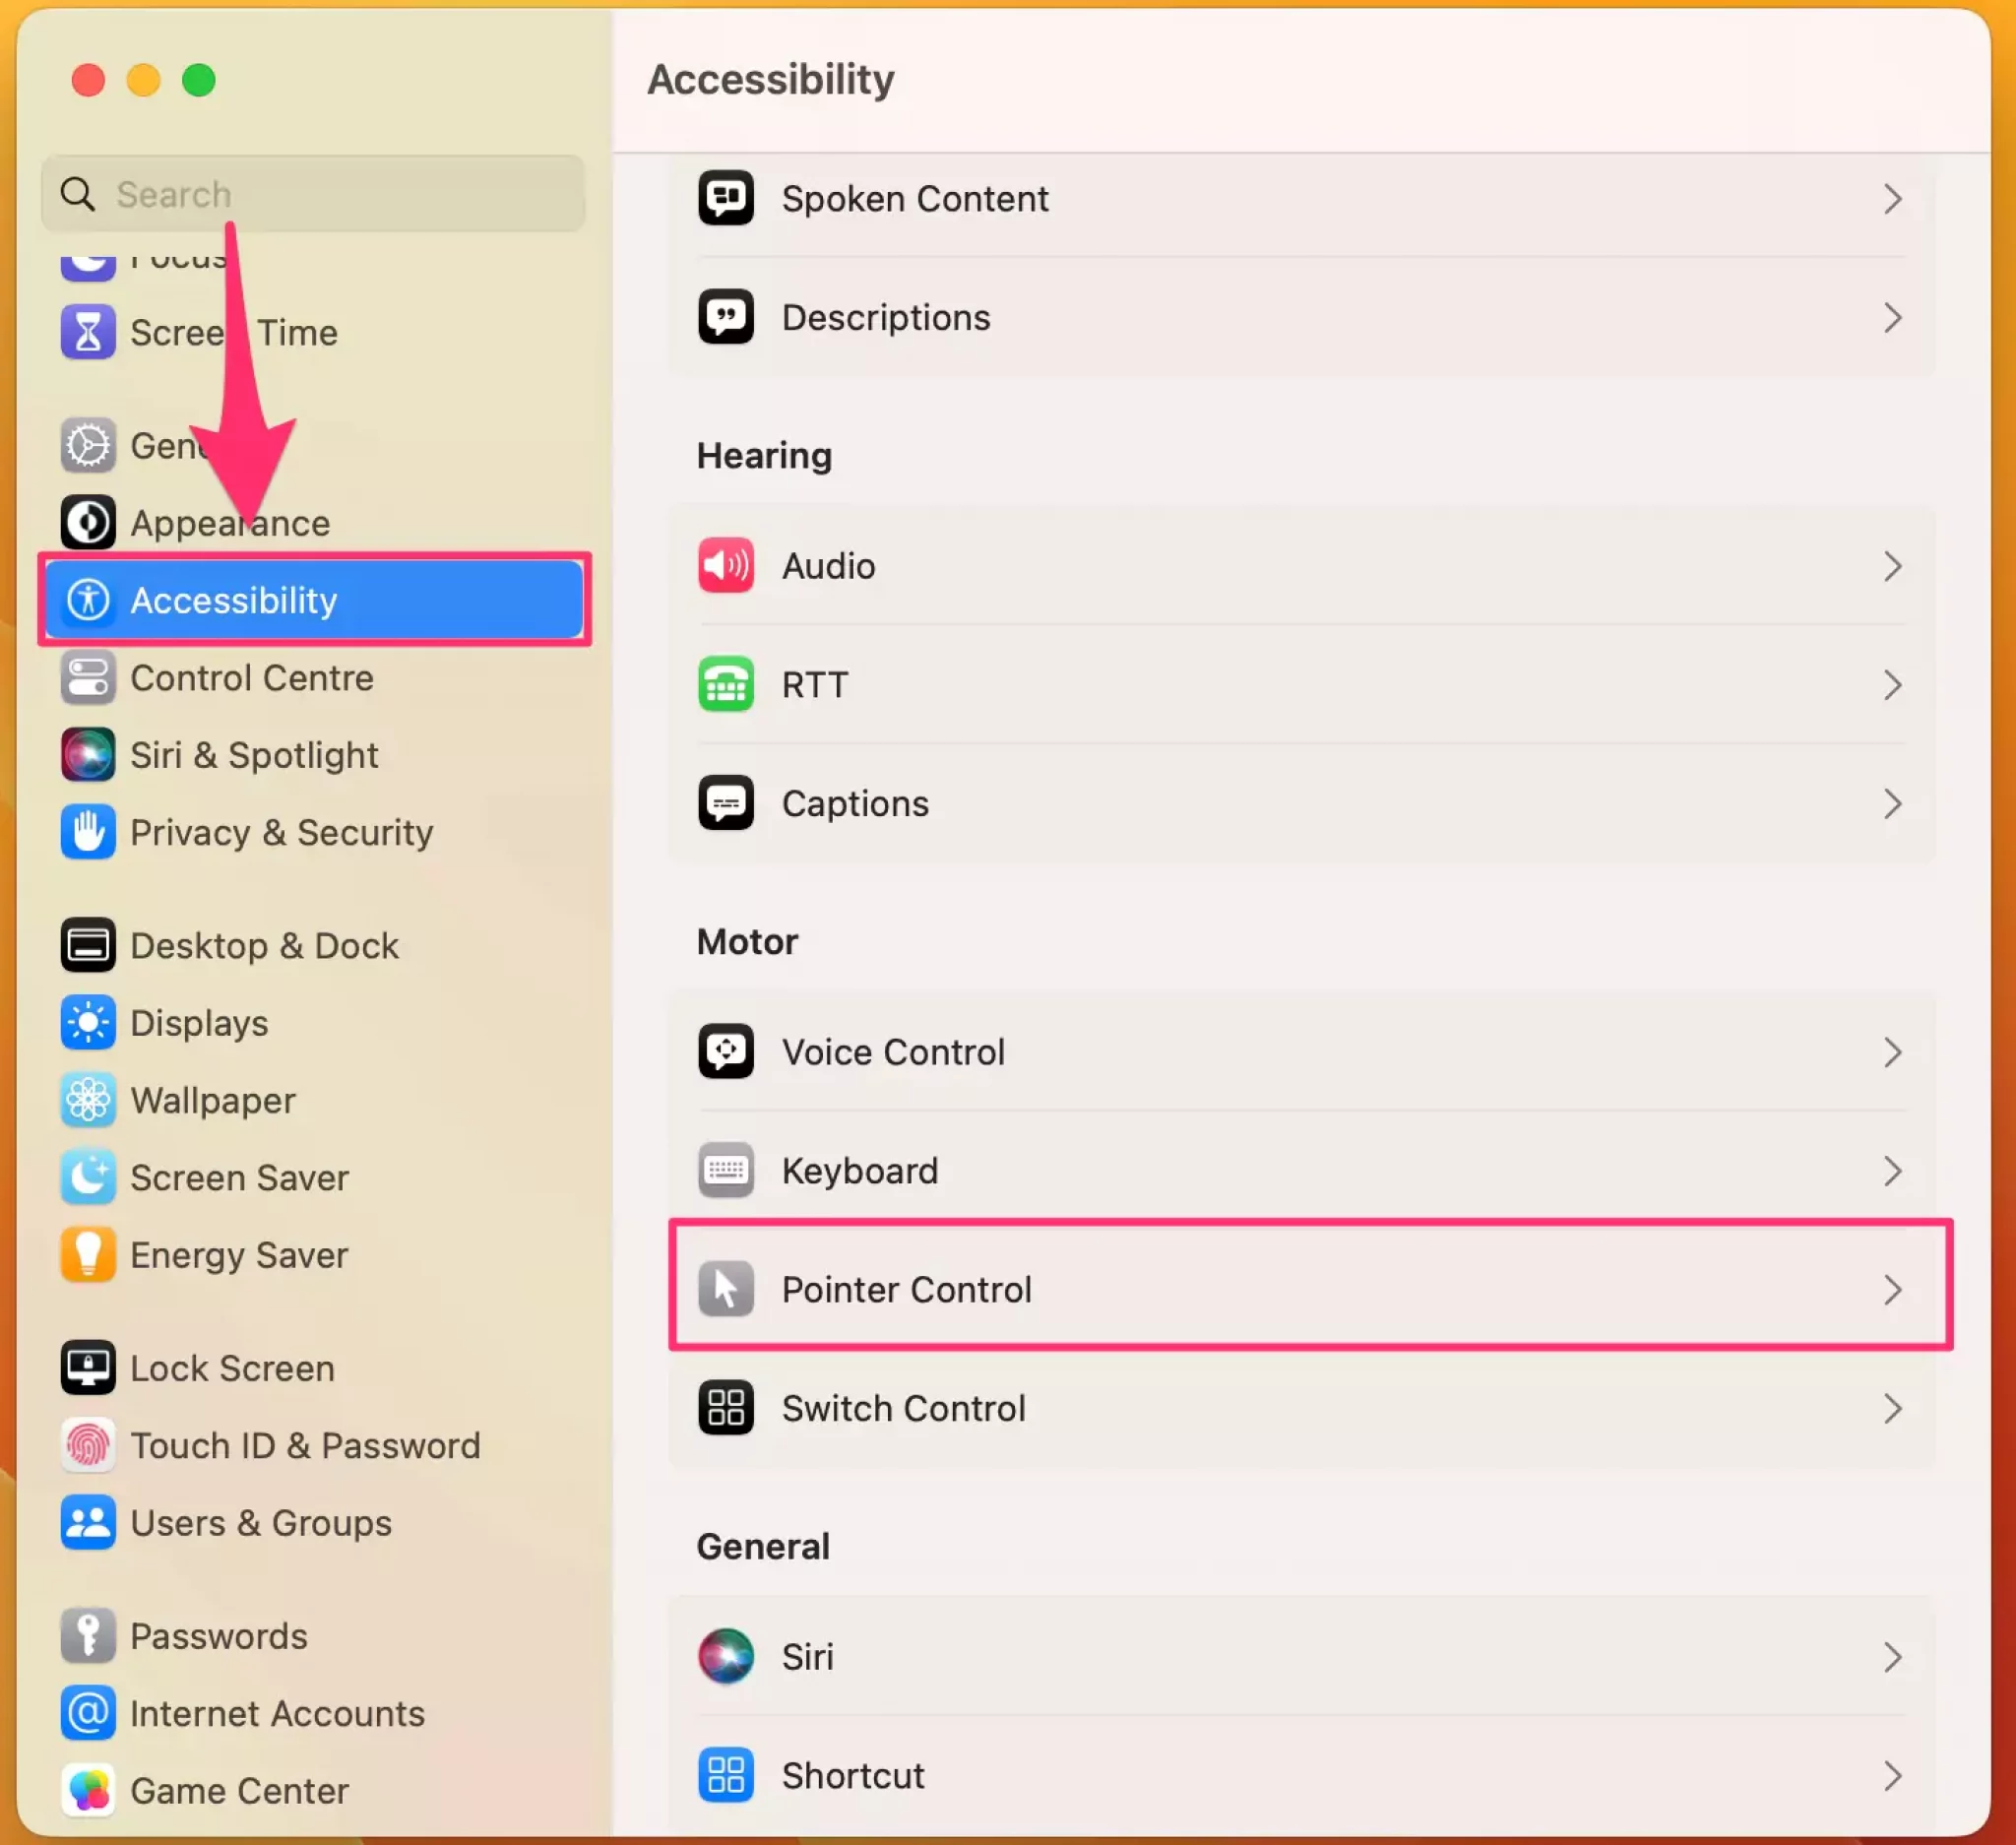Click the Voice Control icon
Viewport: 2016px width, 1845px height.
point(726,1051)
